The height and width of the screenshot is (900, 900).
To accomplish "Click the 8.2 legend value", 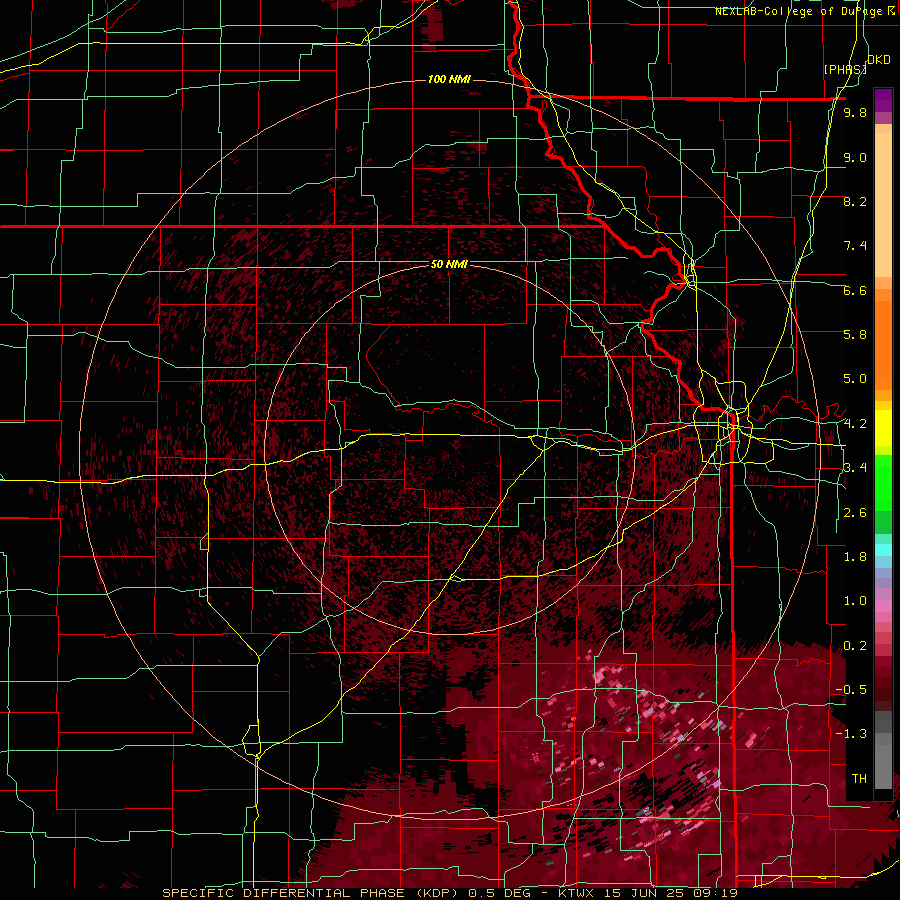I will (855, 201).
